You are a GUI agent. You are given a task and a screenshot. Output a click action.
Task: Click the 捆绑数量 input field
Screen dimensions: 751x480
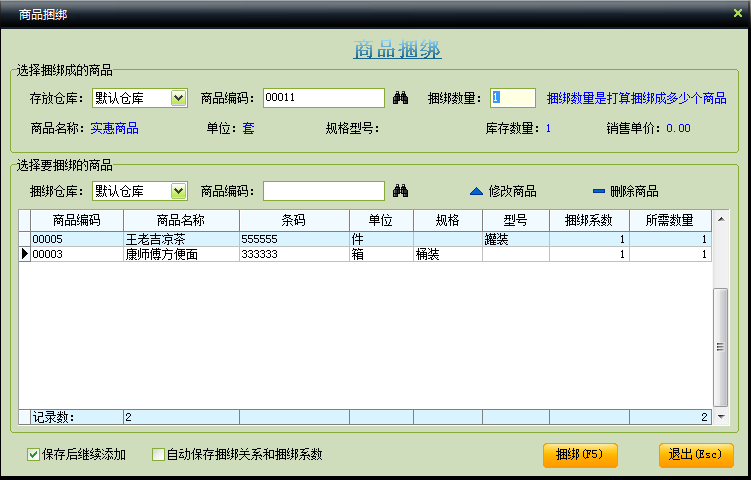point(513,98)
